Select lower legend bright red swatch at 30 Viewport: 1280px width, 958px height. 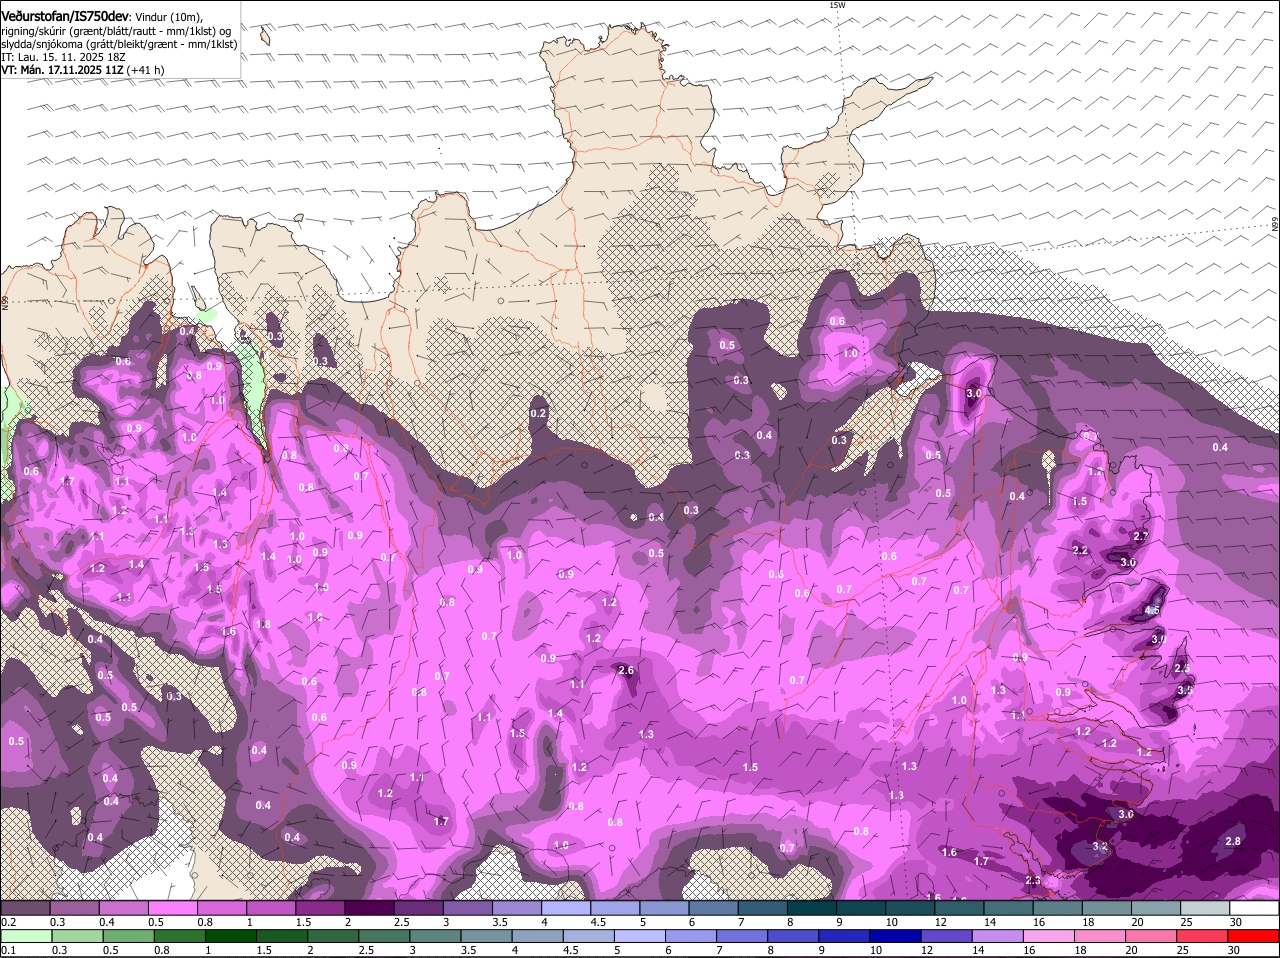tap(1251, 936)
